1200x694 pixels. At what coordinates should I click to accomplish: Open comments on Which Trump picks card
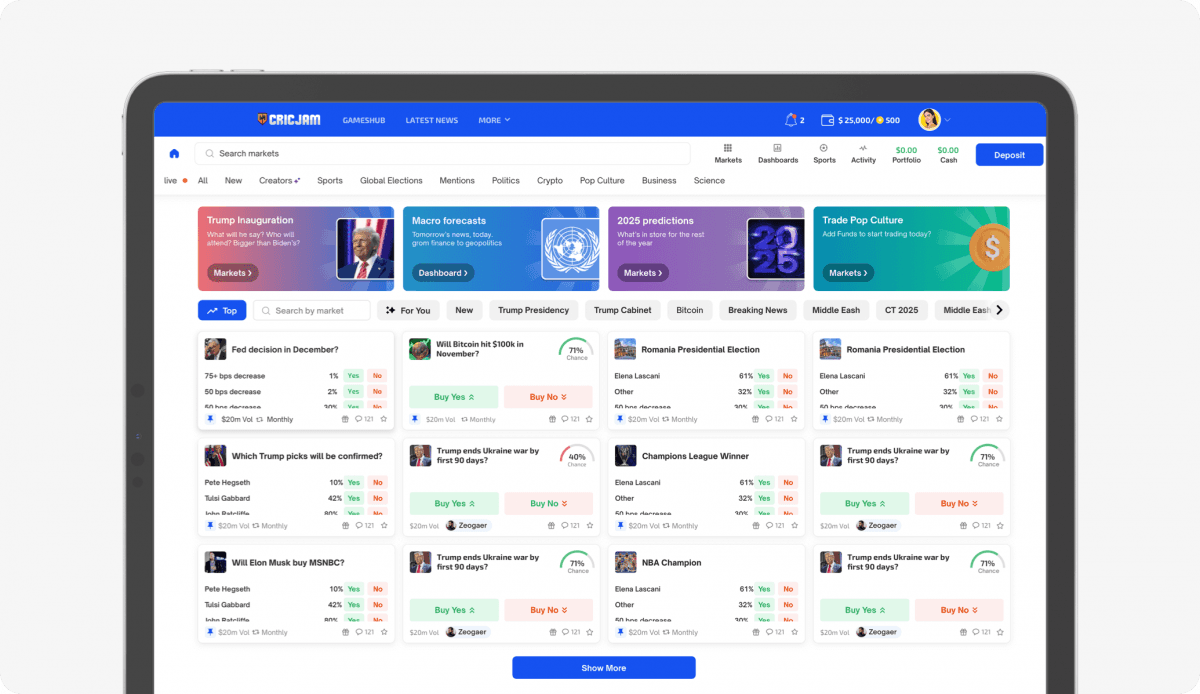[x=365, y=525]
